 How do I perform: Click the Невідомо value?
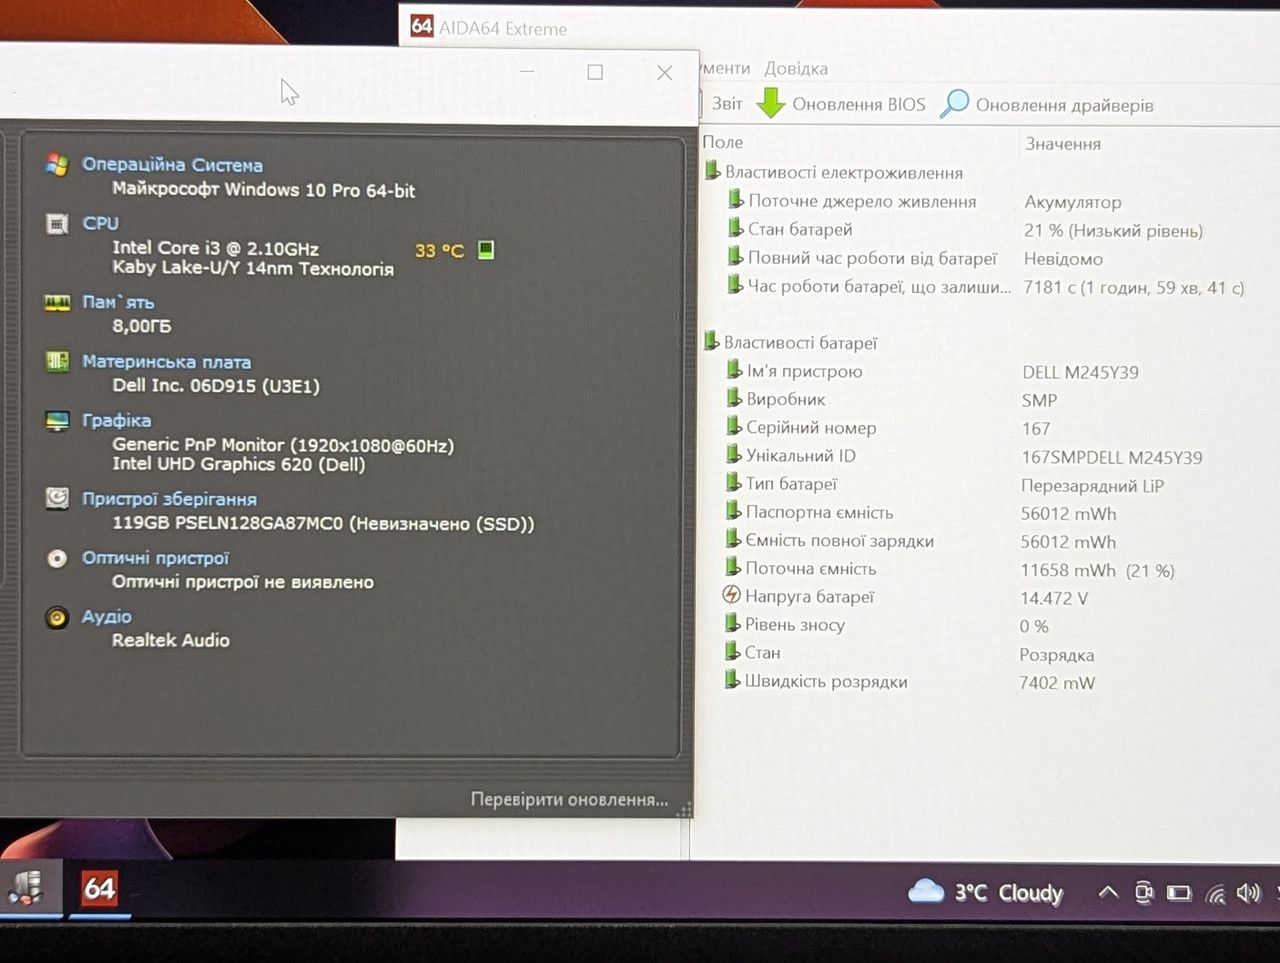(x=1063, y=259)
